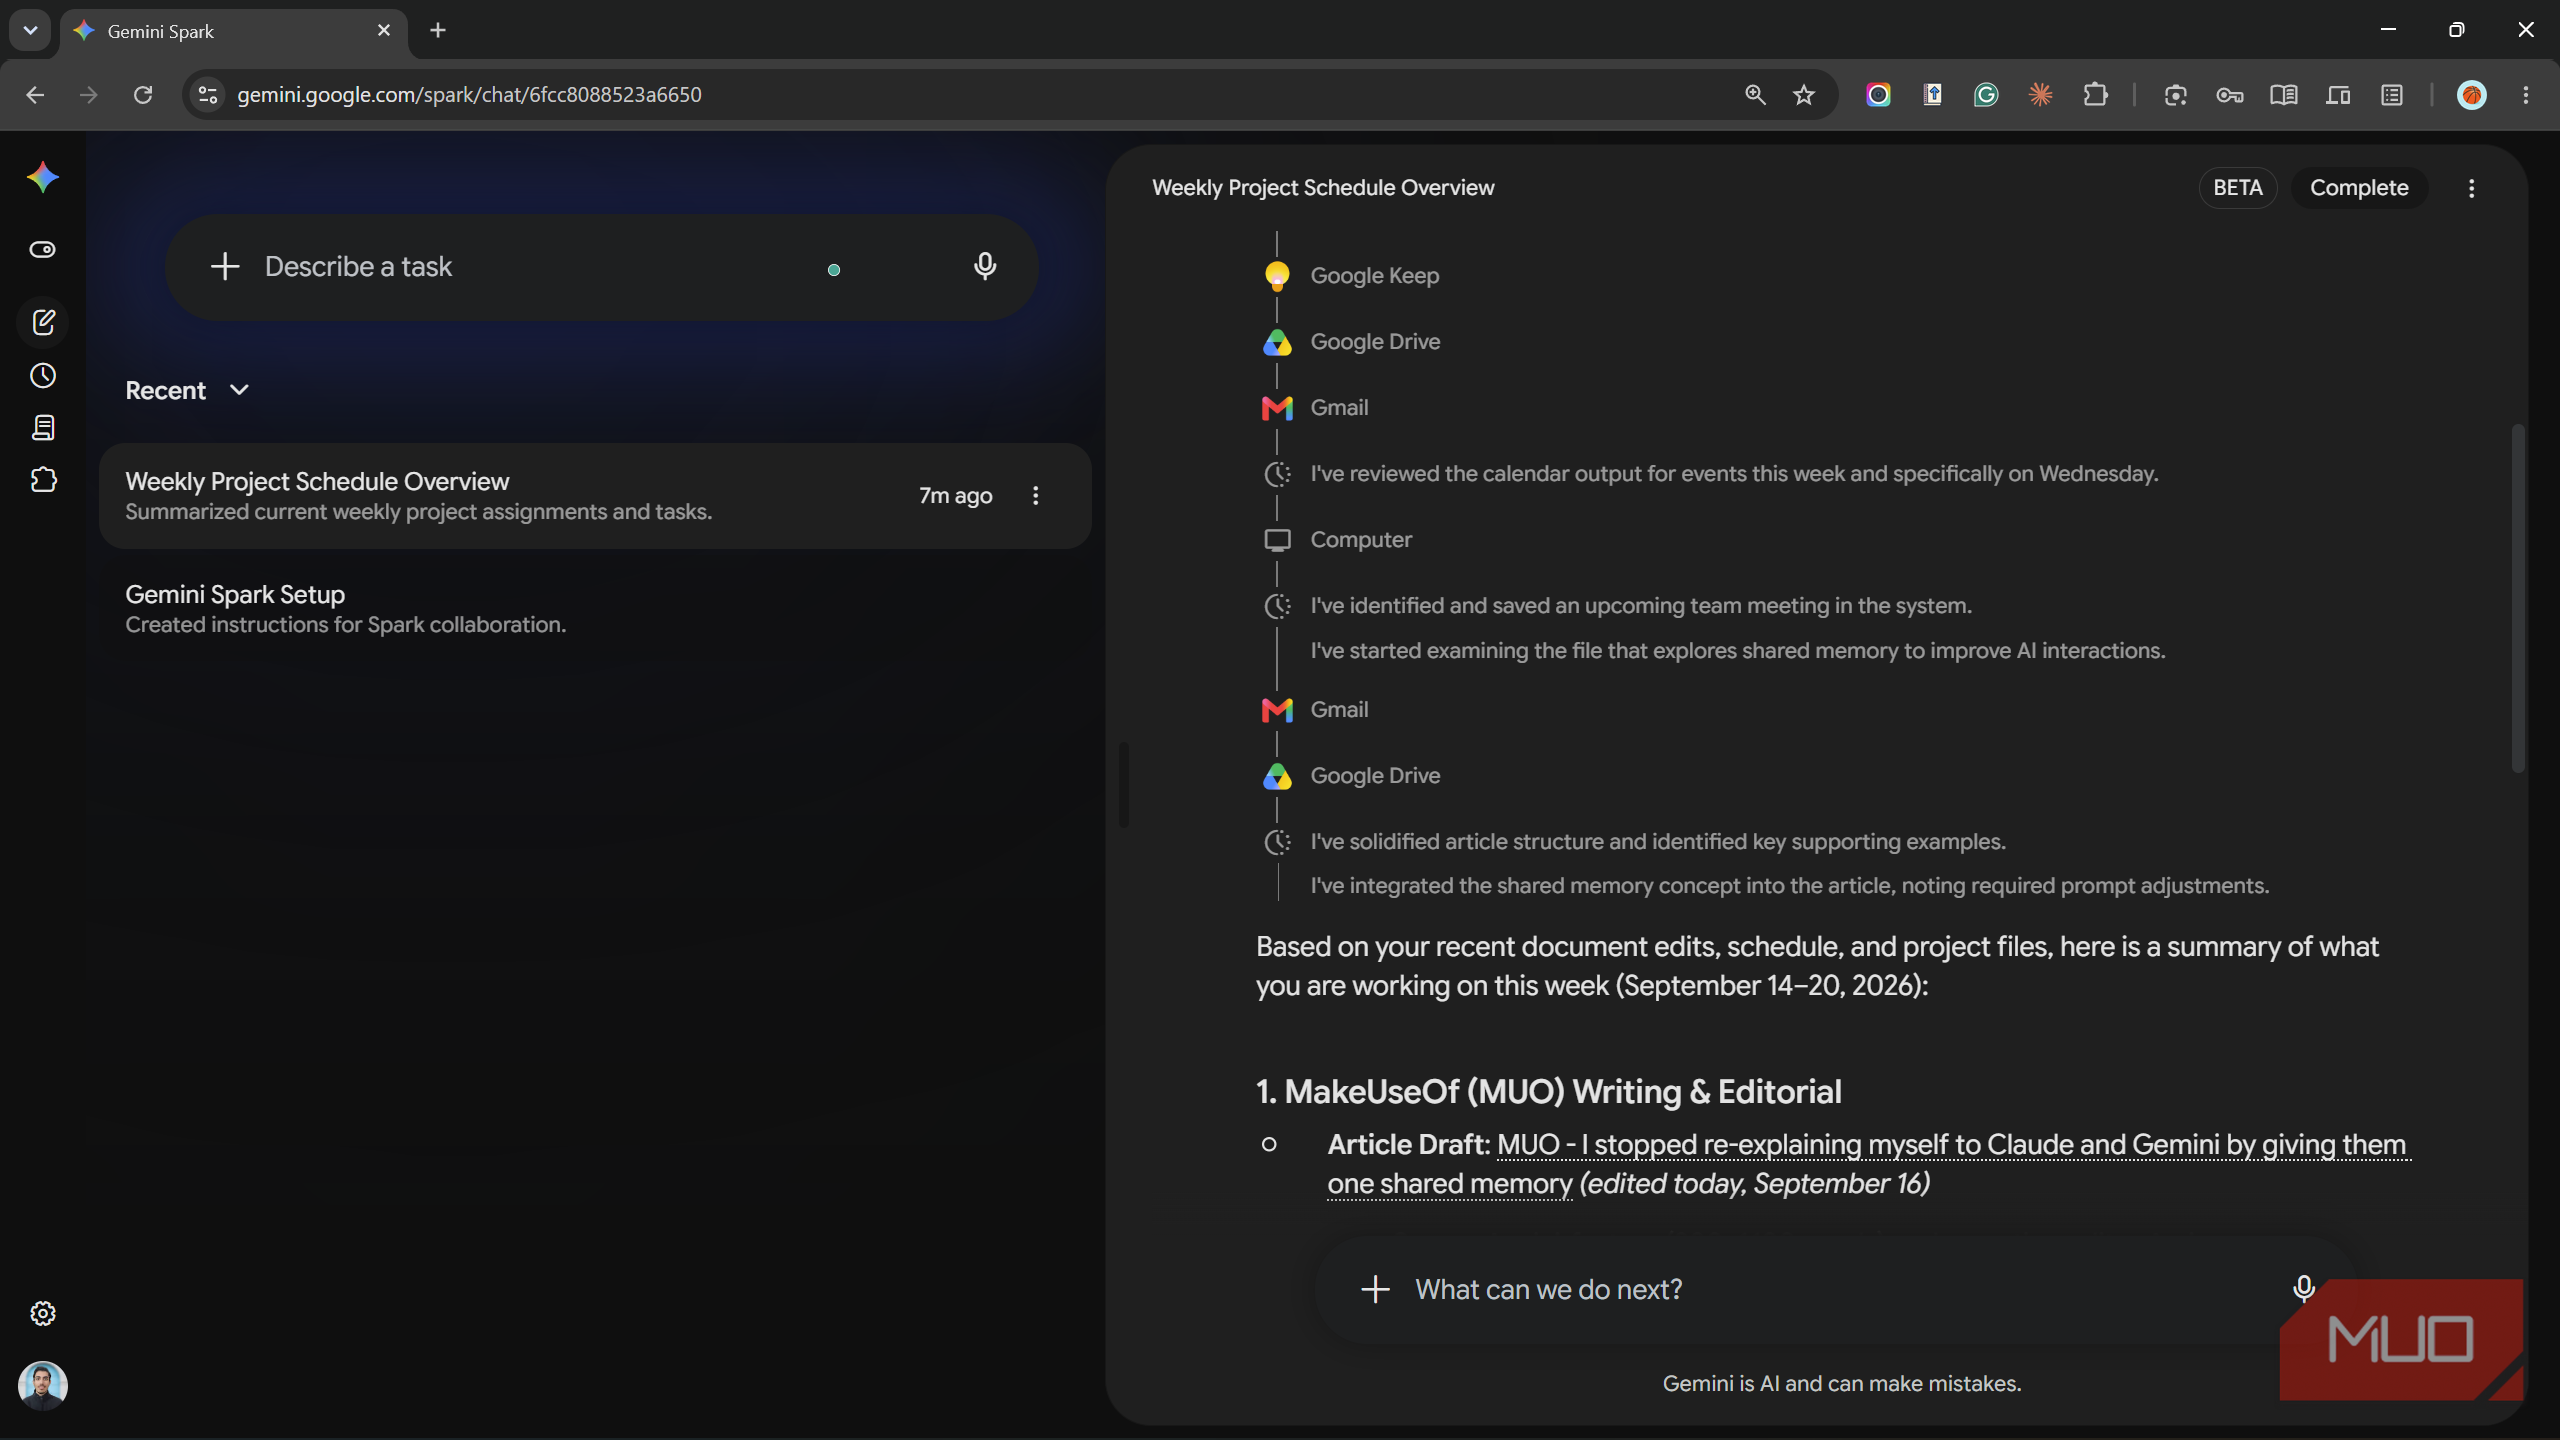Open reading mode book icon in toolbar

[x=2283, y=94]
